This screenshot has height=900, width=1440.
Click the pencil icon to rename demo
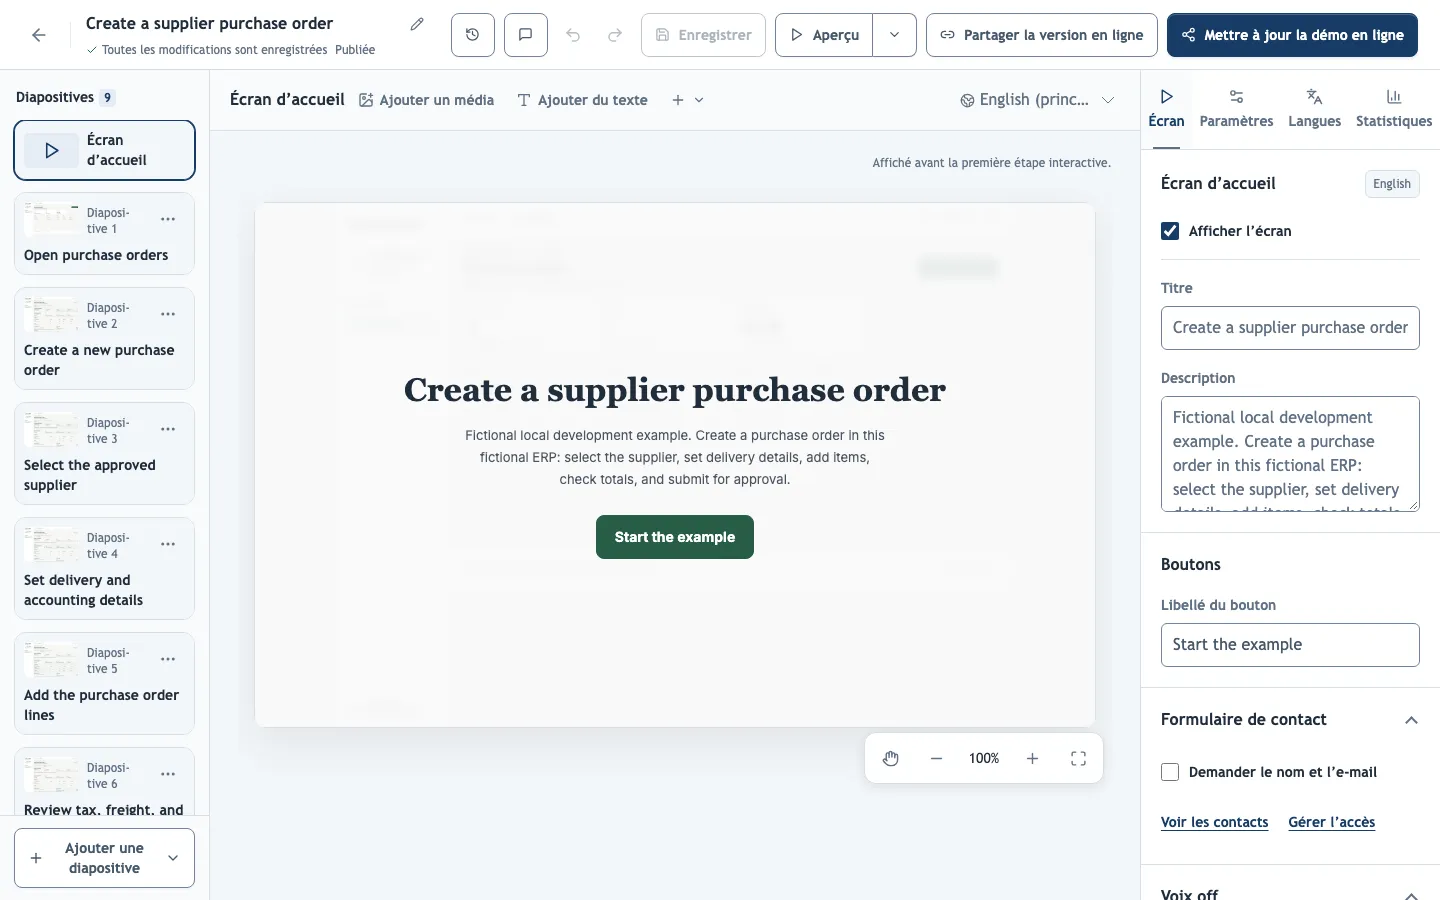coord(417,24)
